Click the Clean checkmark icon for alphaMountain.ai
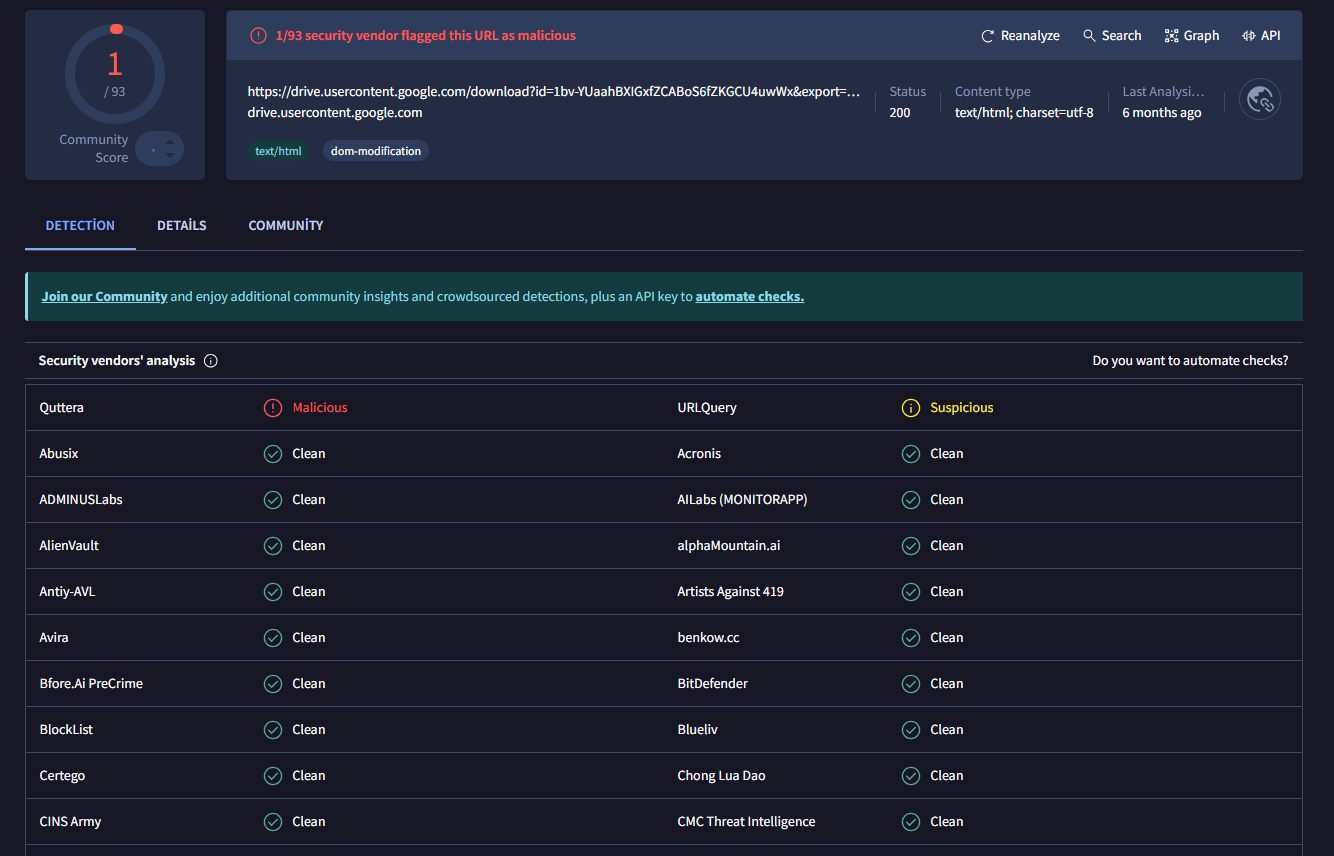 click(x=911, y=546)
